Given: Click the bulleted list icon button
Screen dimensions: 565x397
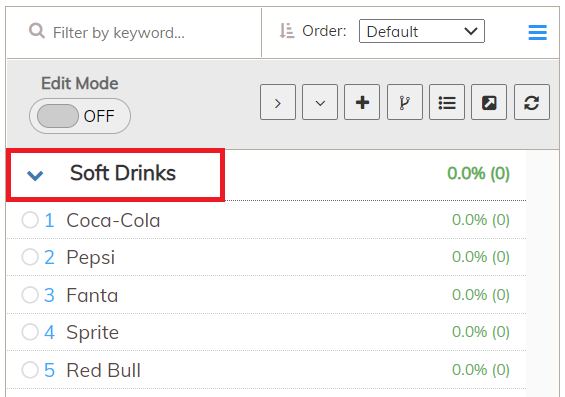Looking at the screenshot, I should pyautogui.click(x=447, y=102).
